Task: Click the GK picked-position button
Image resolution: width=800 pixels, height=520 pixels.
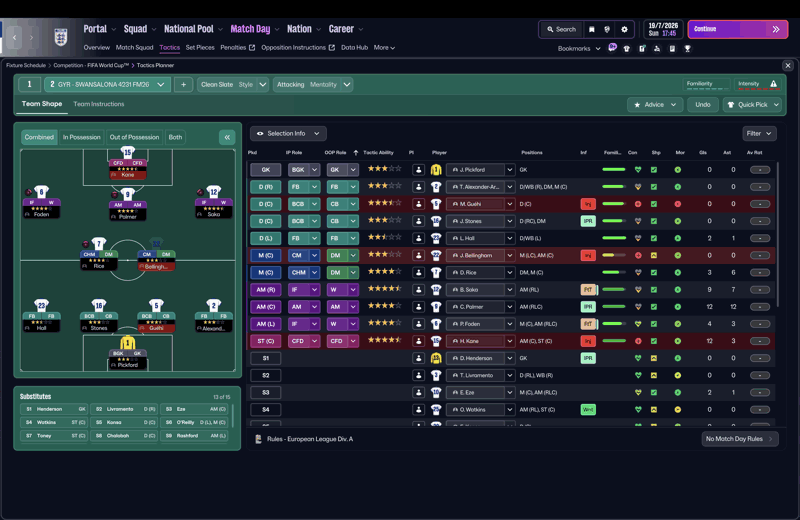Action: pos(265,169)
